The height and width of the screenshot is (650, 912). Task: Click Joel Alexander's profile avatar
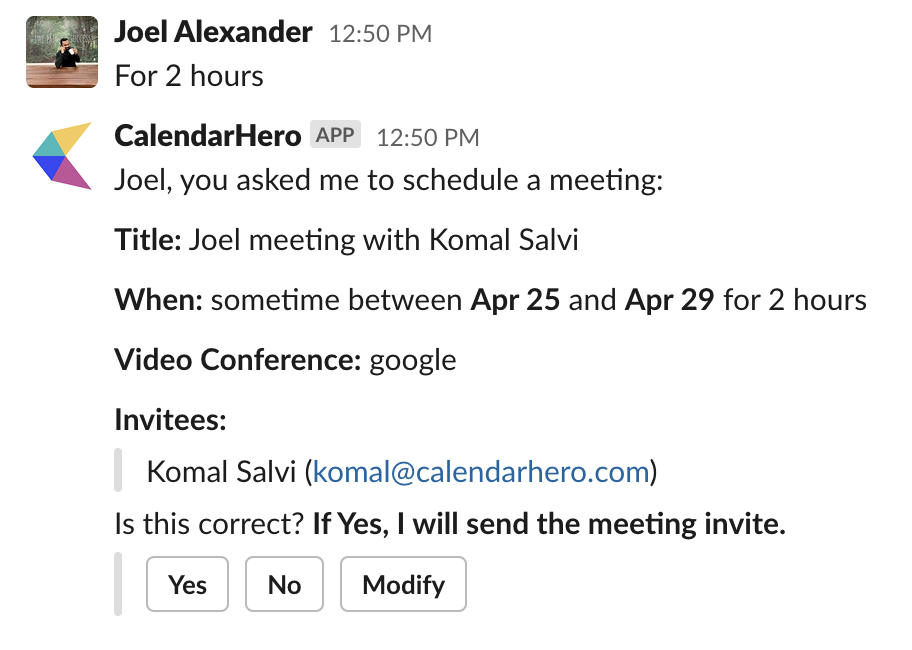(x=61, y=52)
